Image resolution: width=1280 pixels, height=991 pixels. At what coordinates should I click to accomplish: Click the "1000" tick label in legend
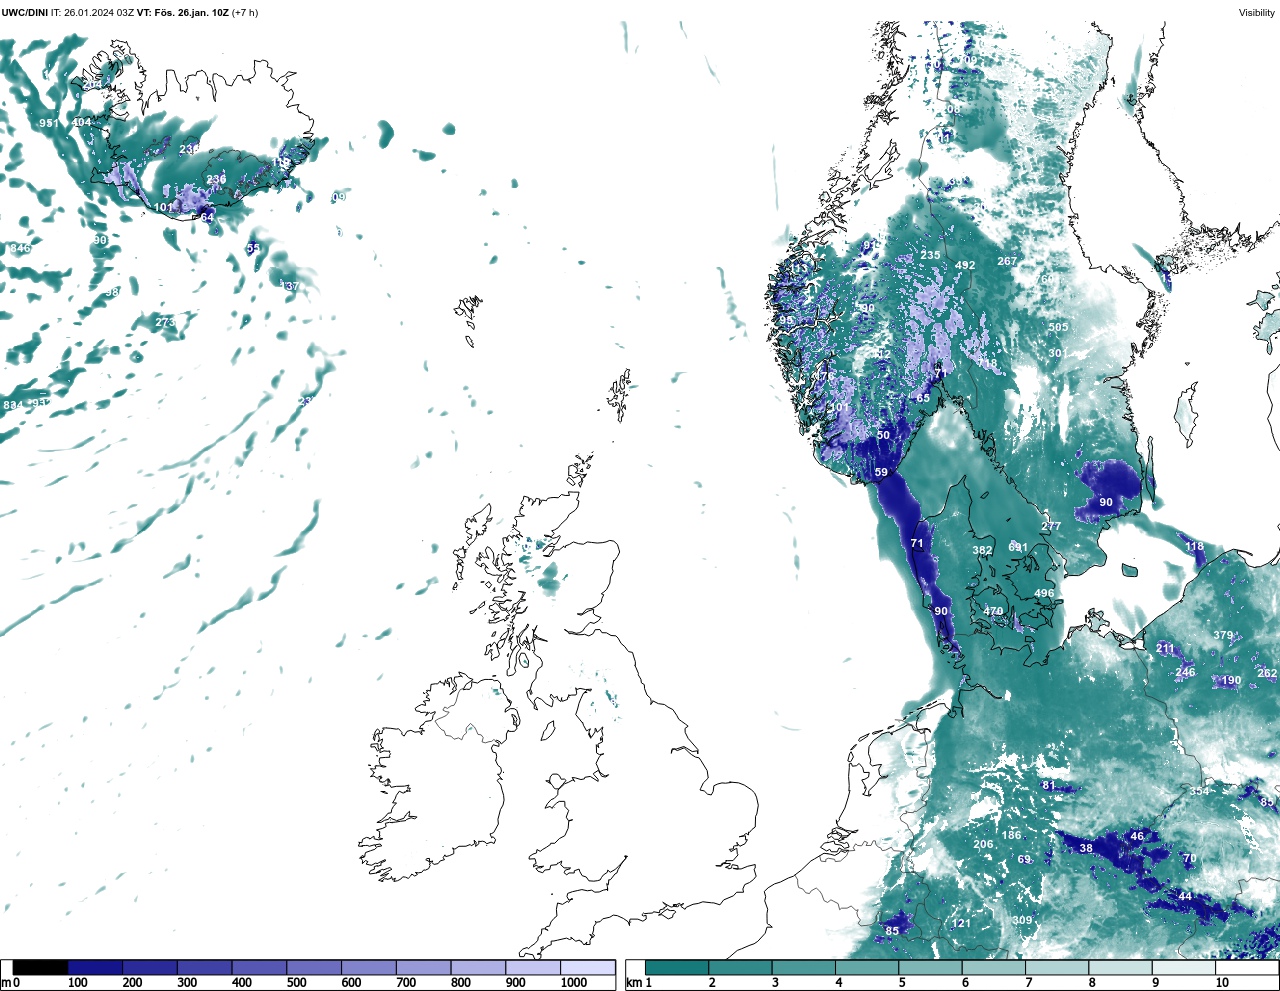point(574,983)
